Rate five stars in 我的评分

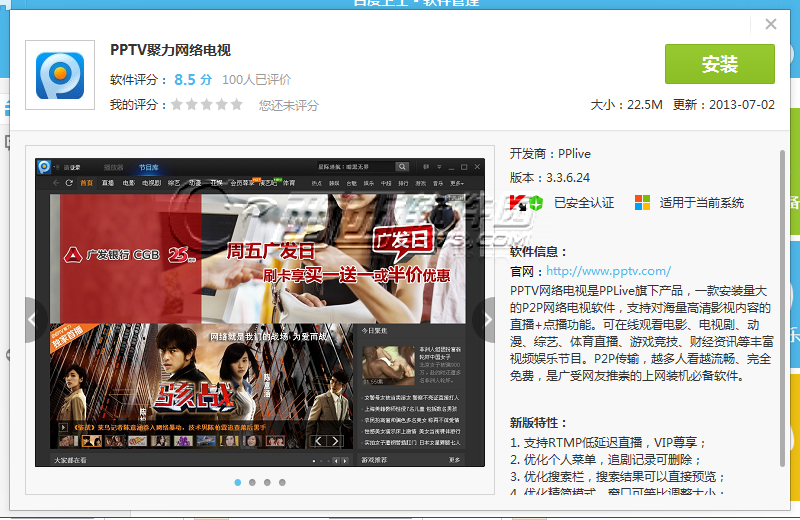pyautogui.click(x=236, y=105)
